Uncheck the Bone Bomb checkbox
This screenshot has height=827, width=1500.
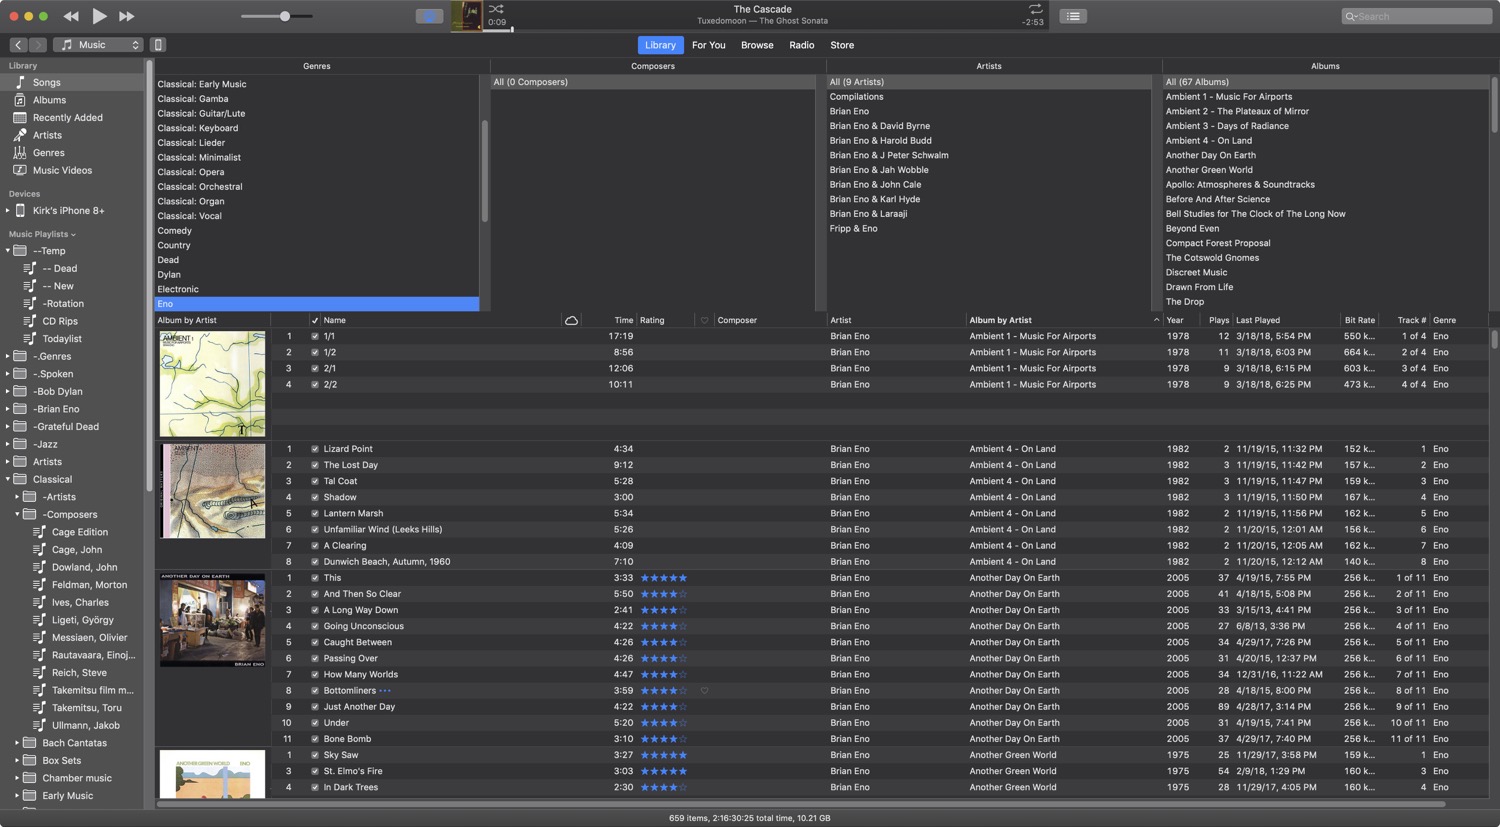(x=315, y=740)
